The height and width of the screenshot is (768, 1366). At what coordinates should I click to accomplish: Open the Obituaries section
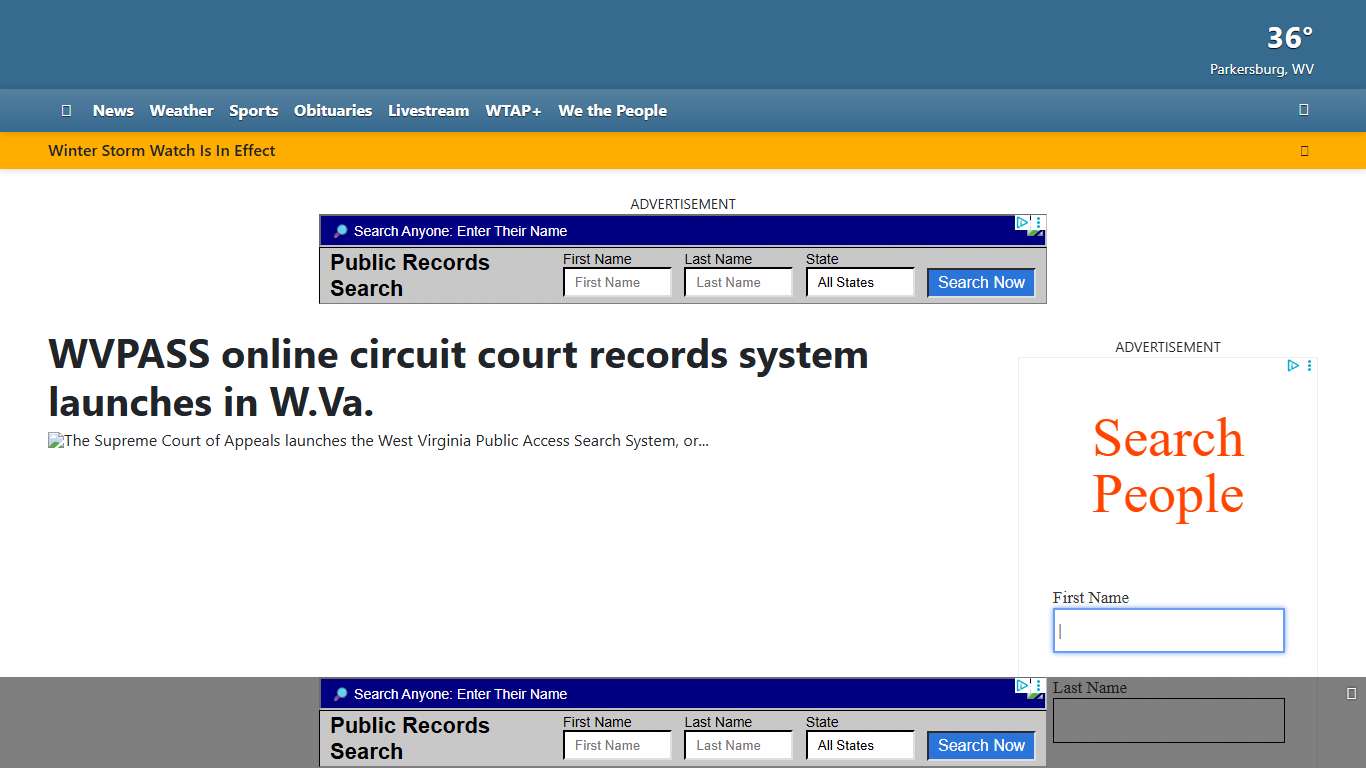pos(333,110)
